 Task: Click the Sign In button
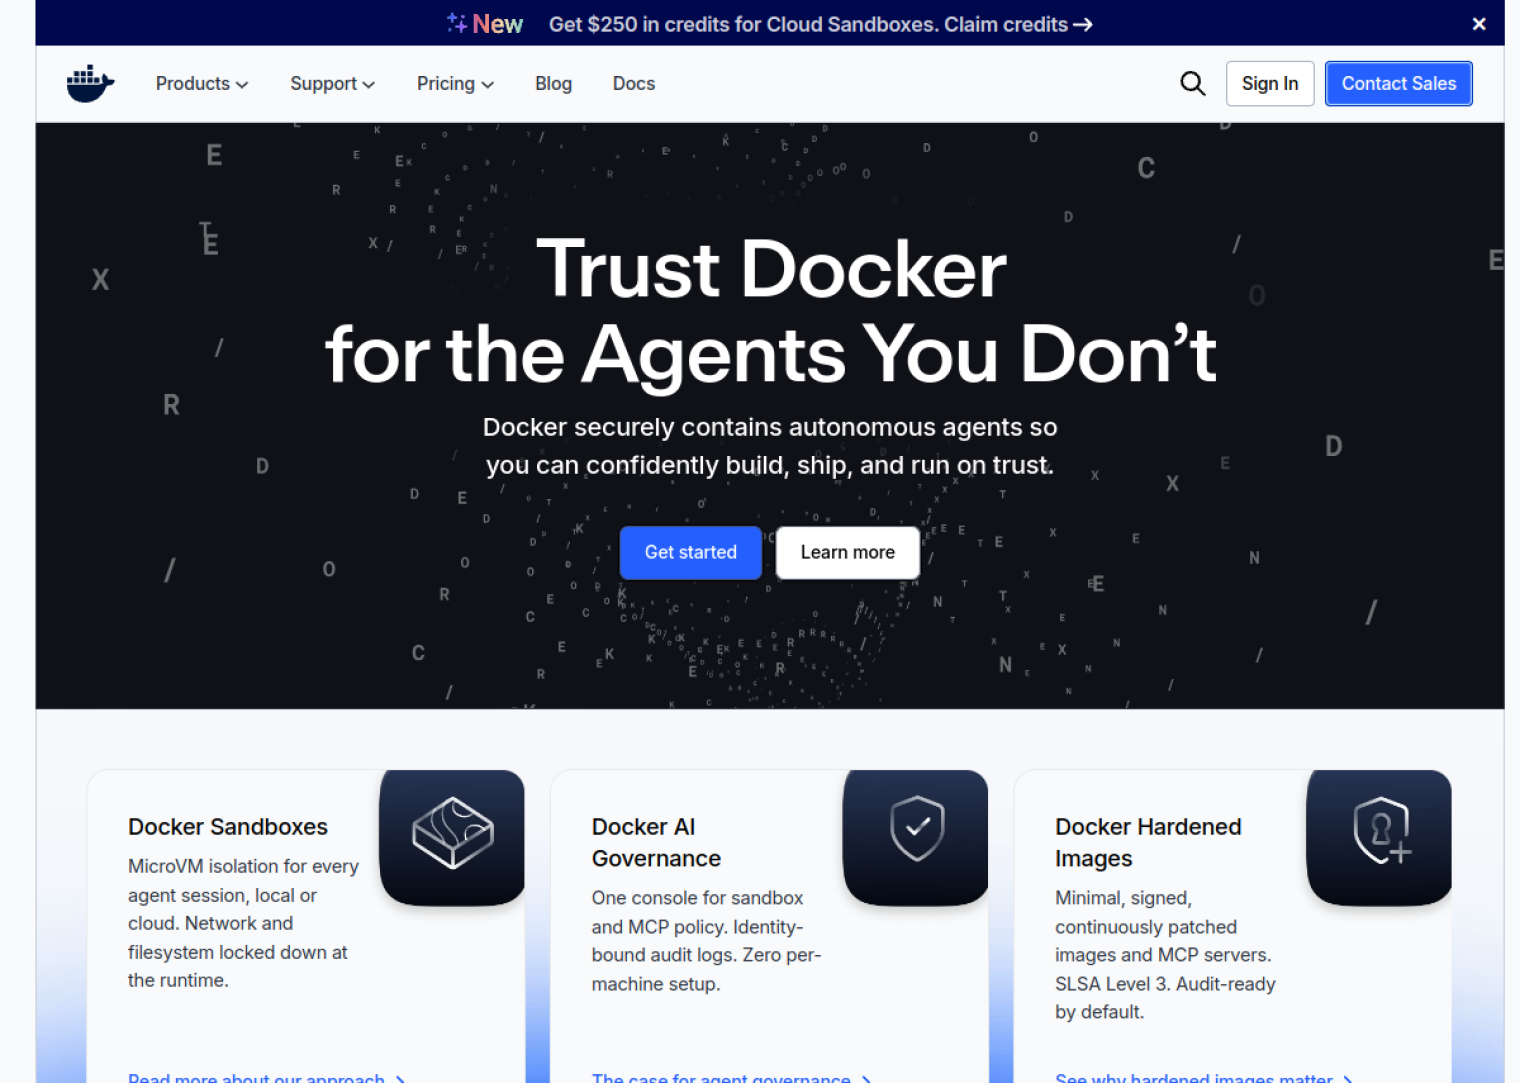coord(1270,84)
